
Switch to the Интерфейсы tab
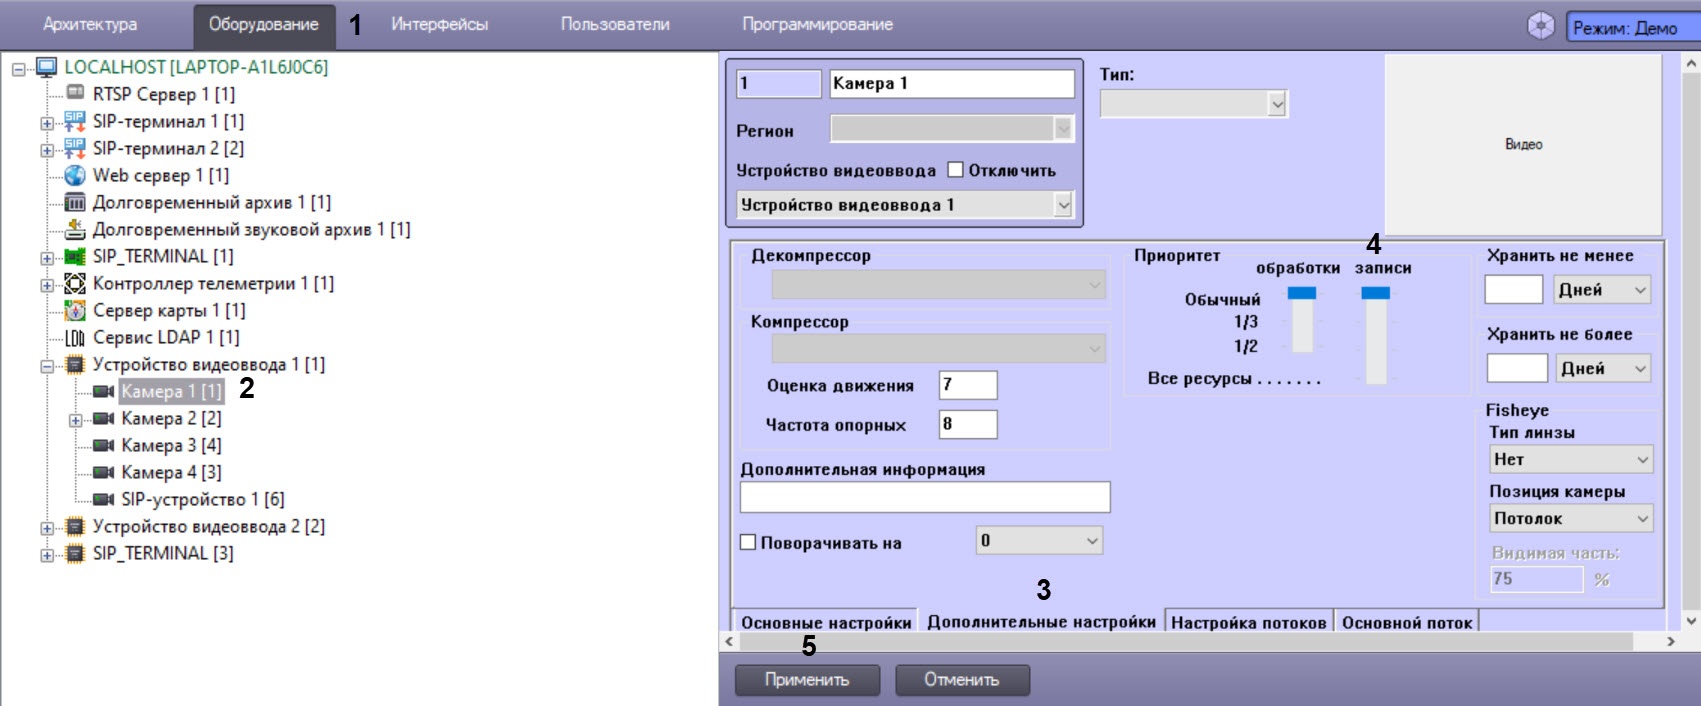click(x=440, y=24)
